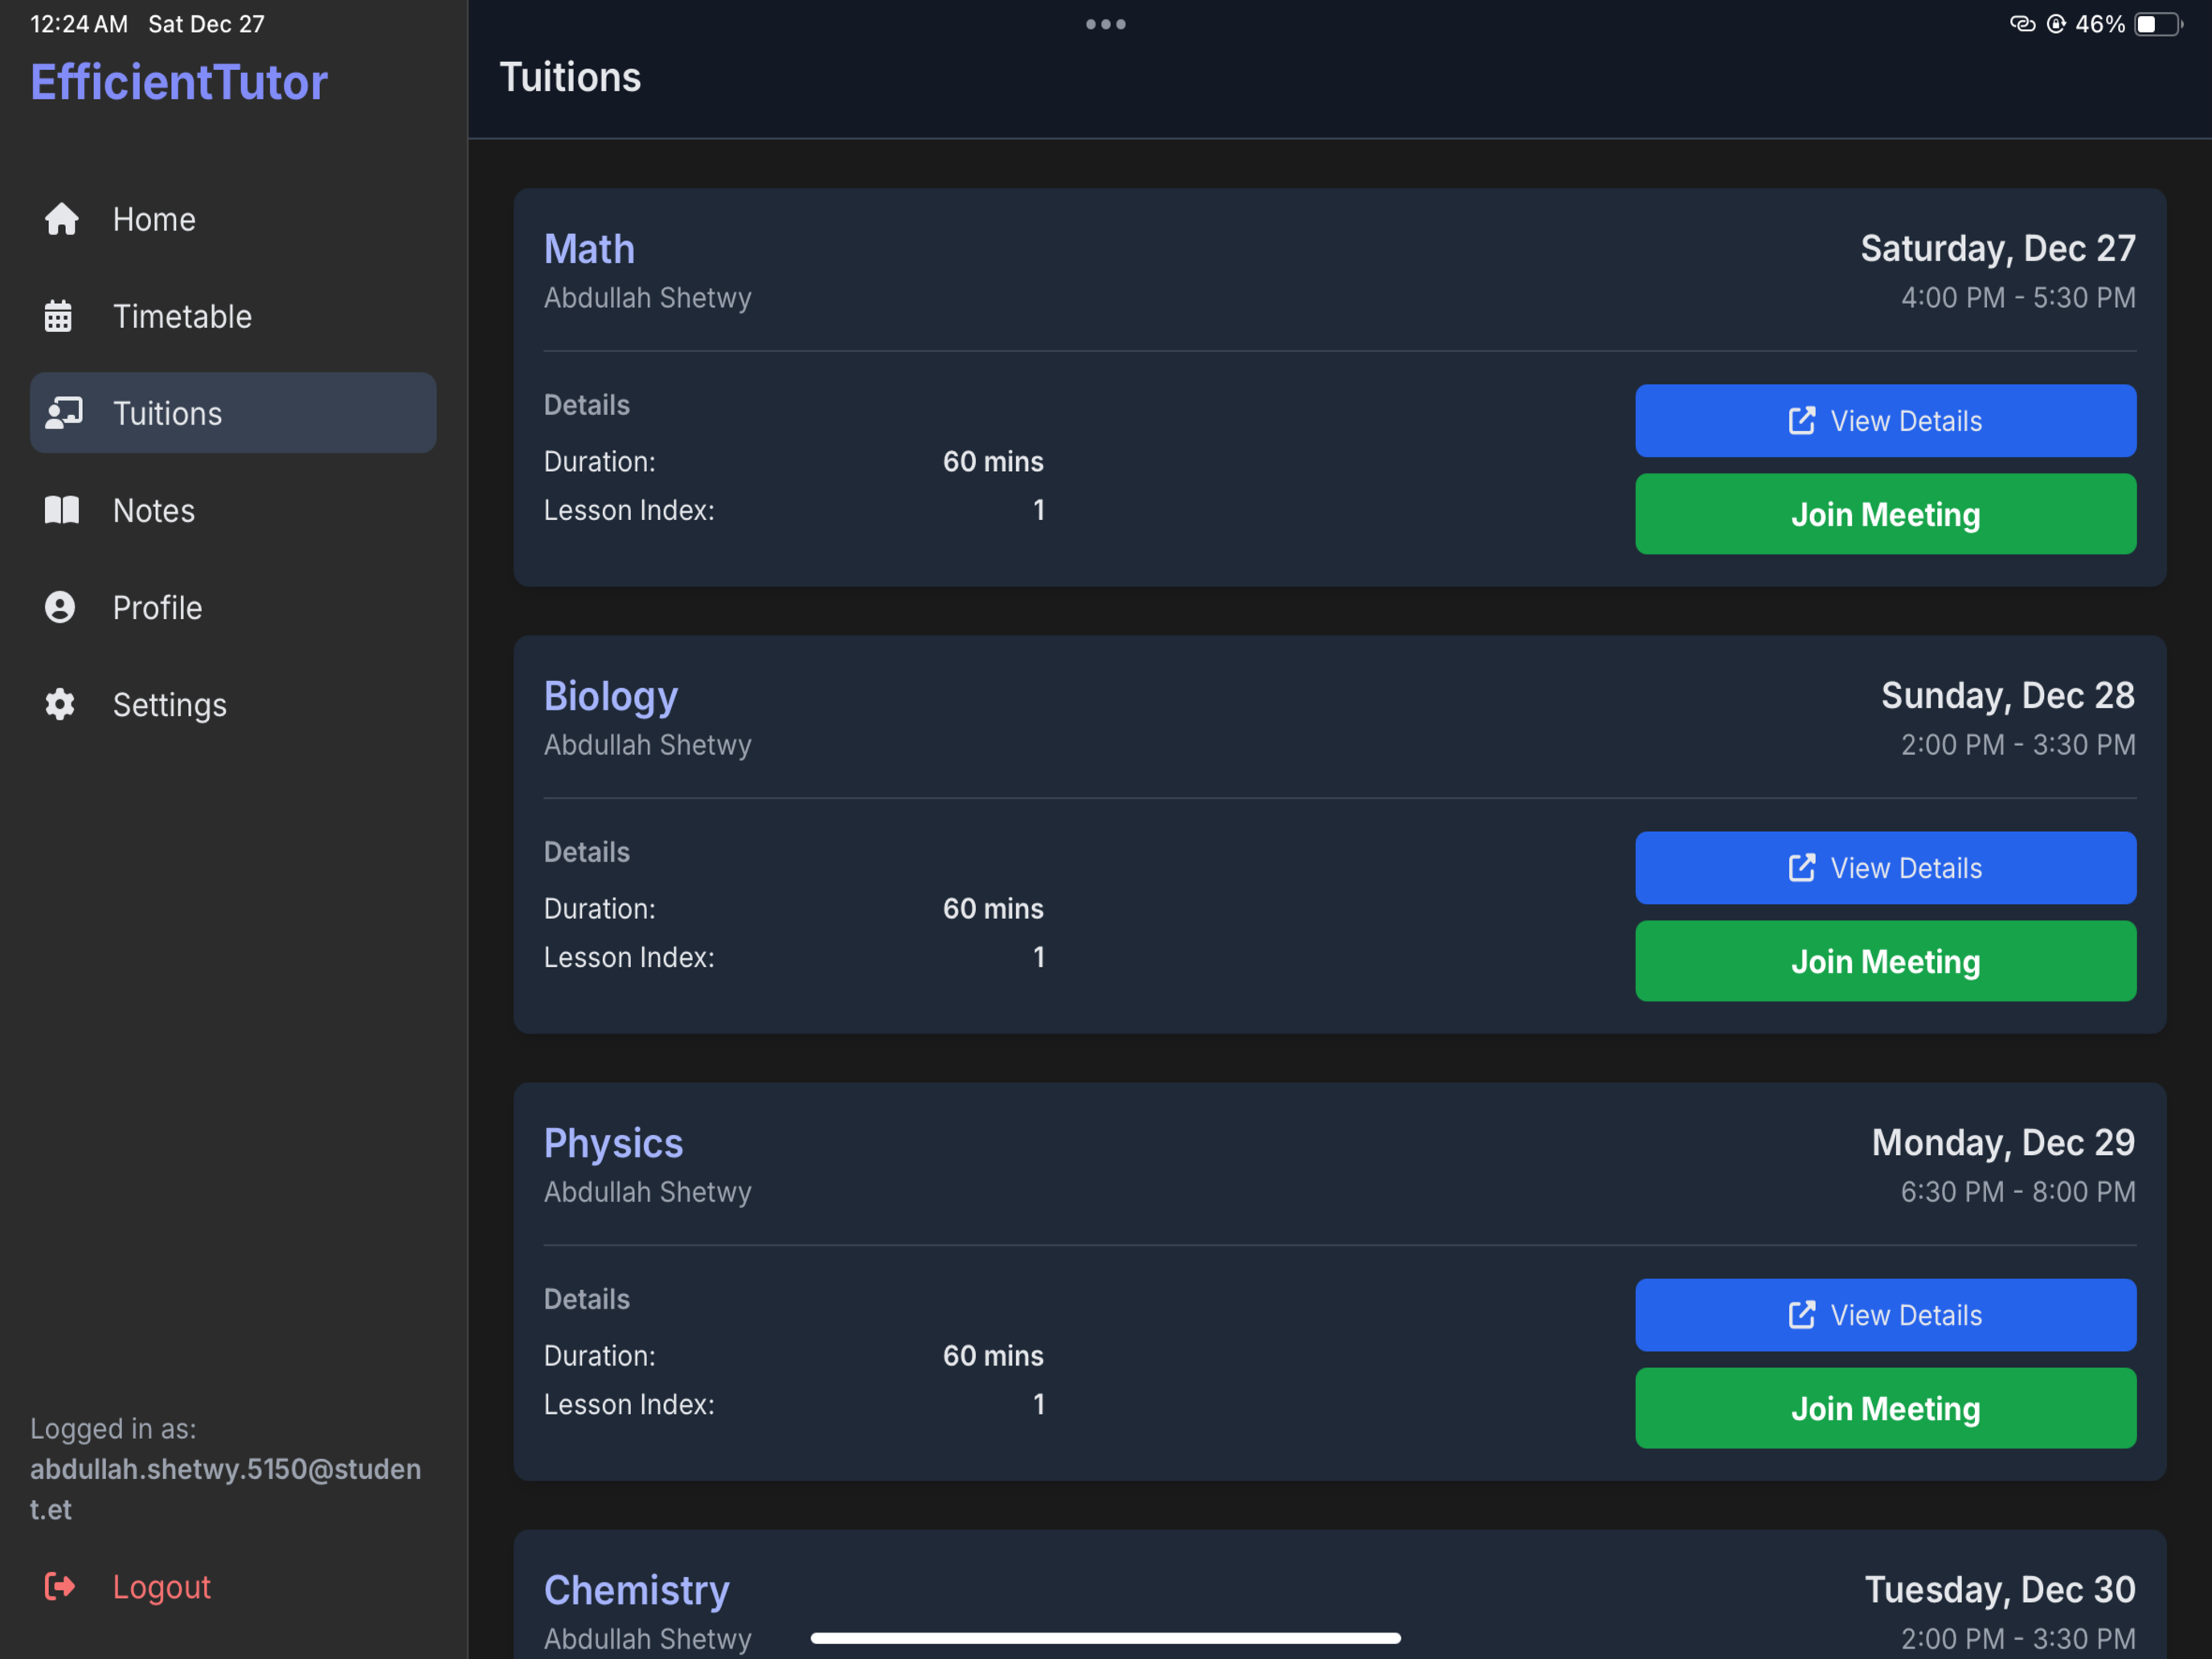Tap the home indicator bar at the bottom
The height and width of the screenshot is (1659, 2212).
1106,1638
